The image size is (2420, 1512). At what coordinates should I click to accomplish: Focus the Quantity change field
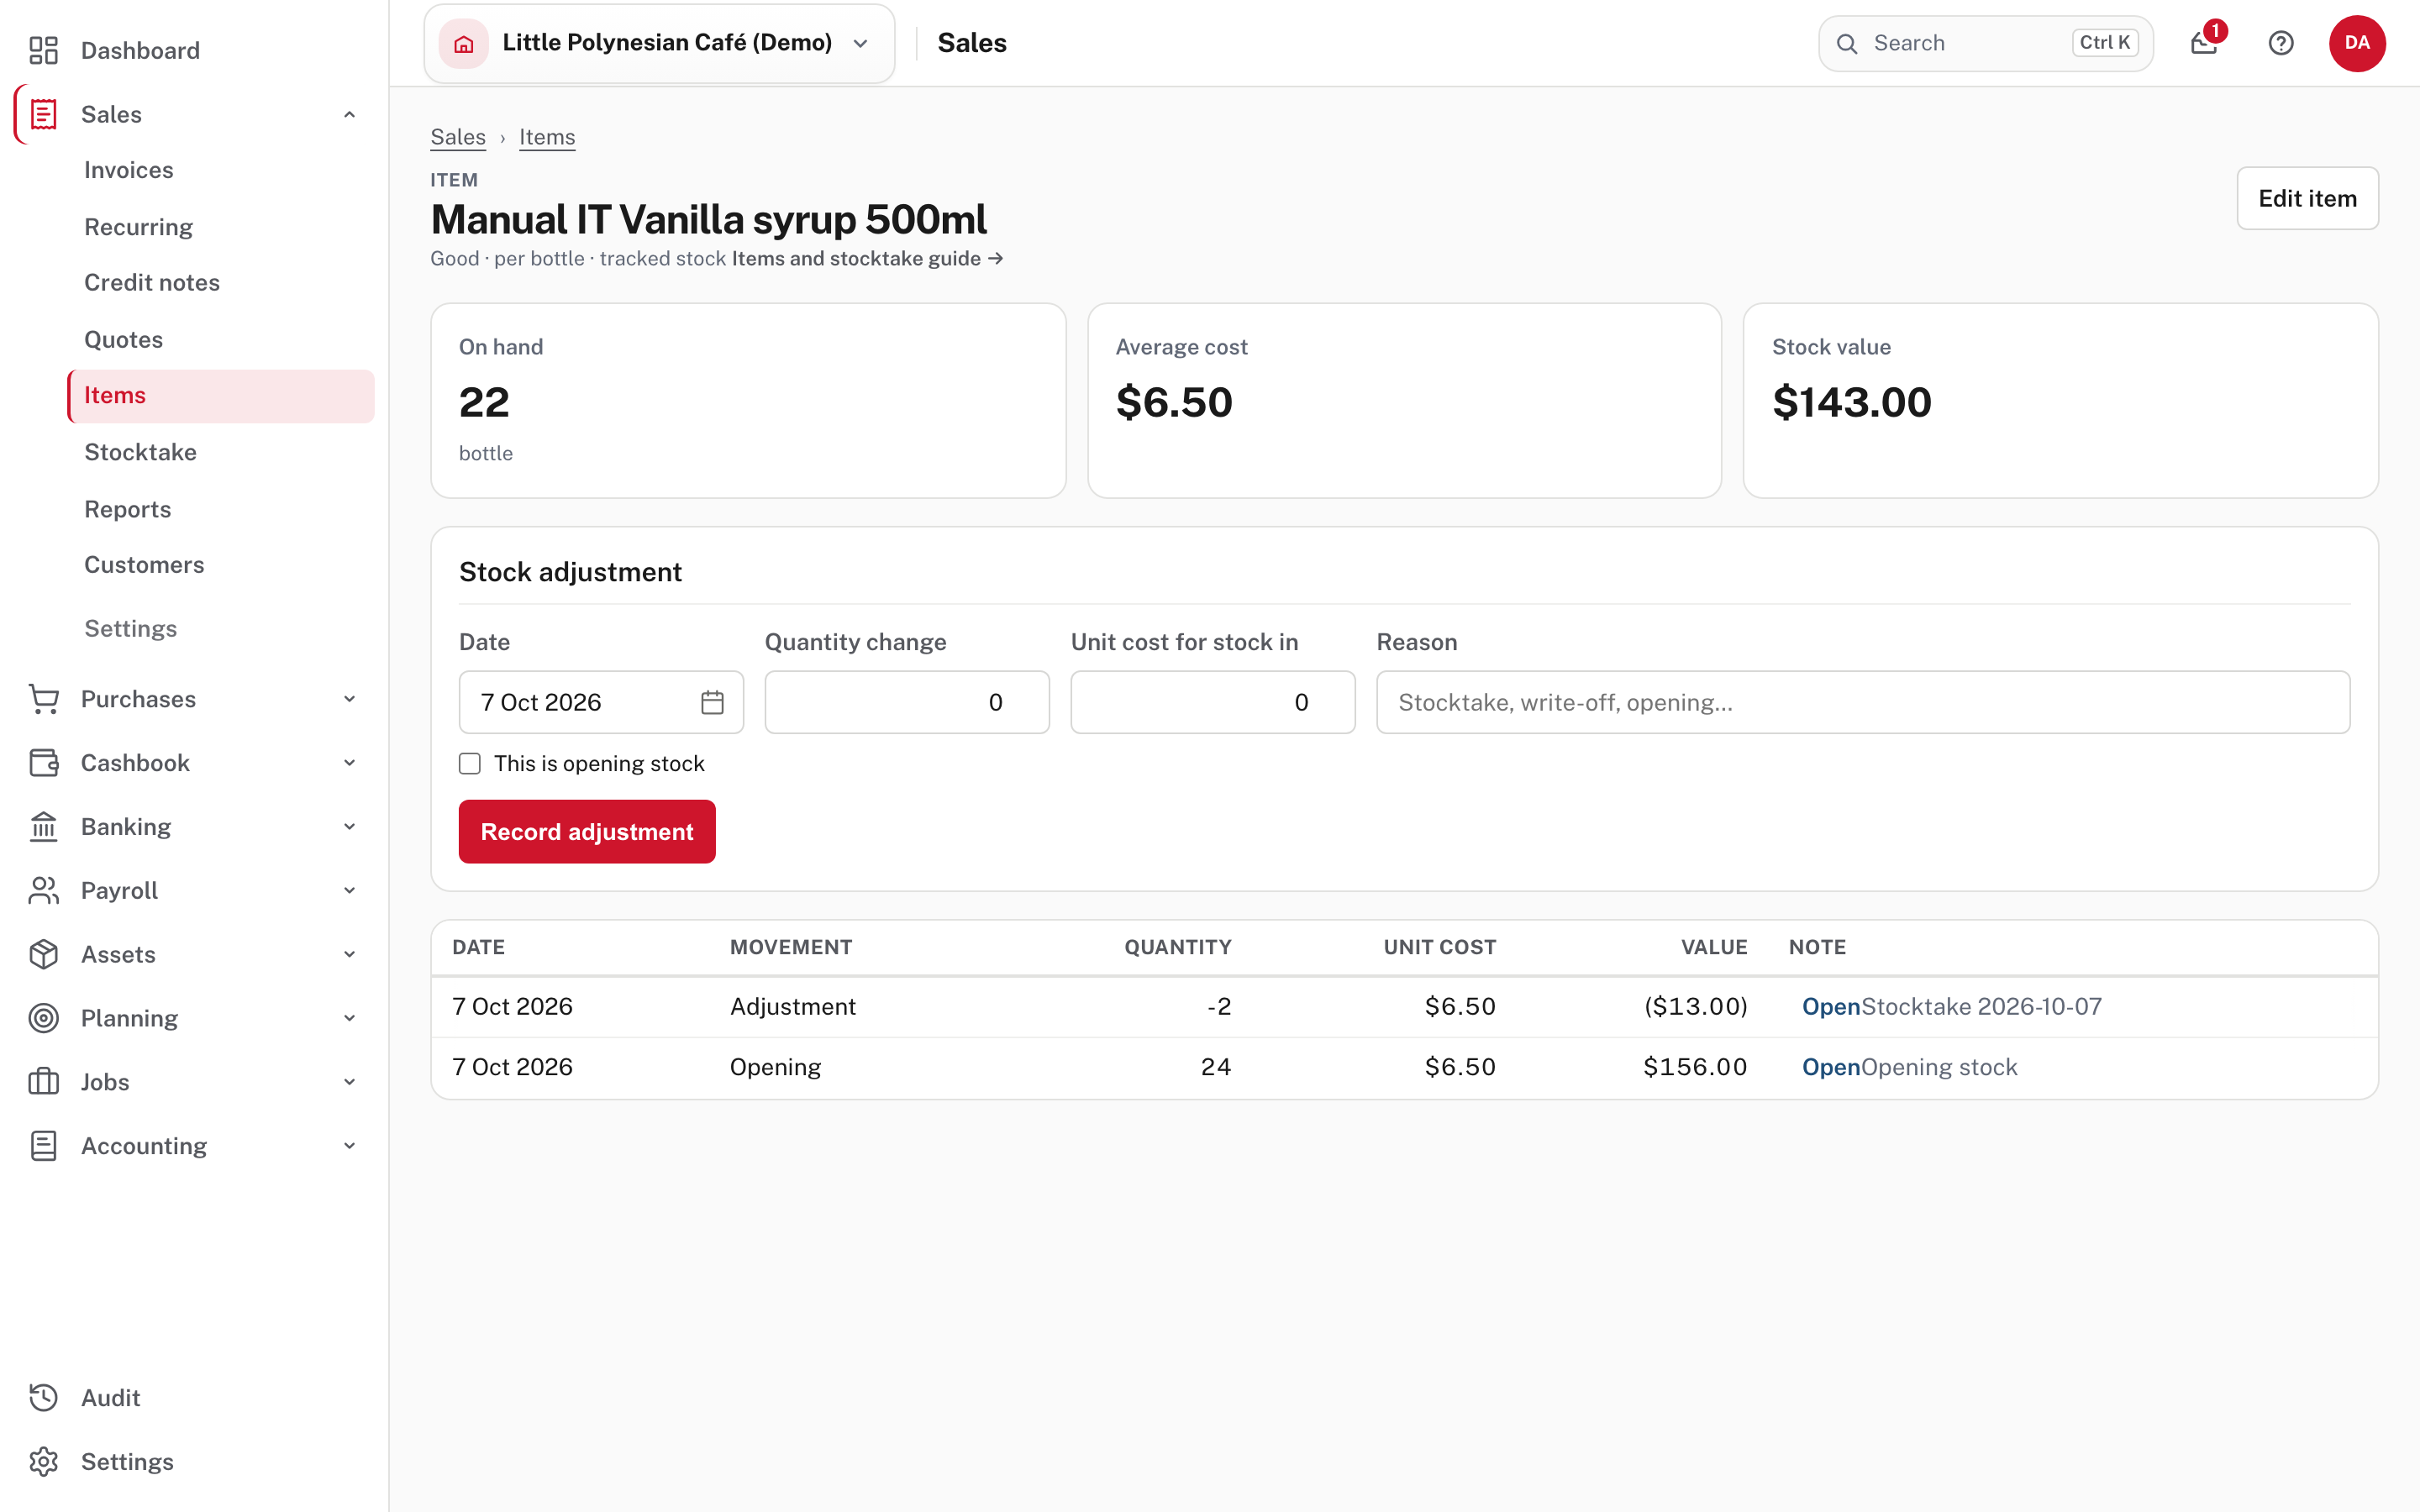tap(907, 702)
